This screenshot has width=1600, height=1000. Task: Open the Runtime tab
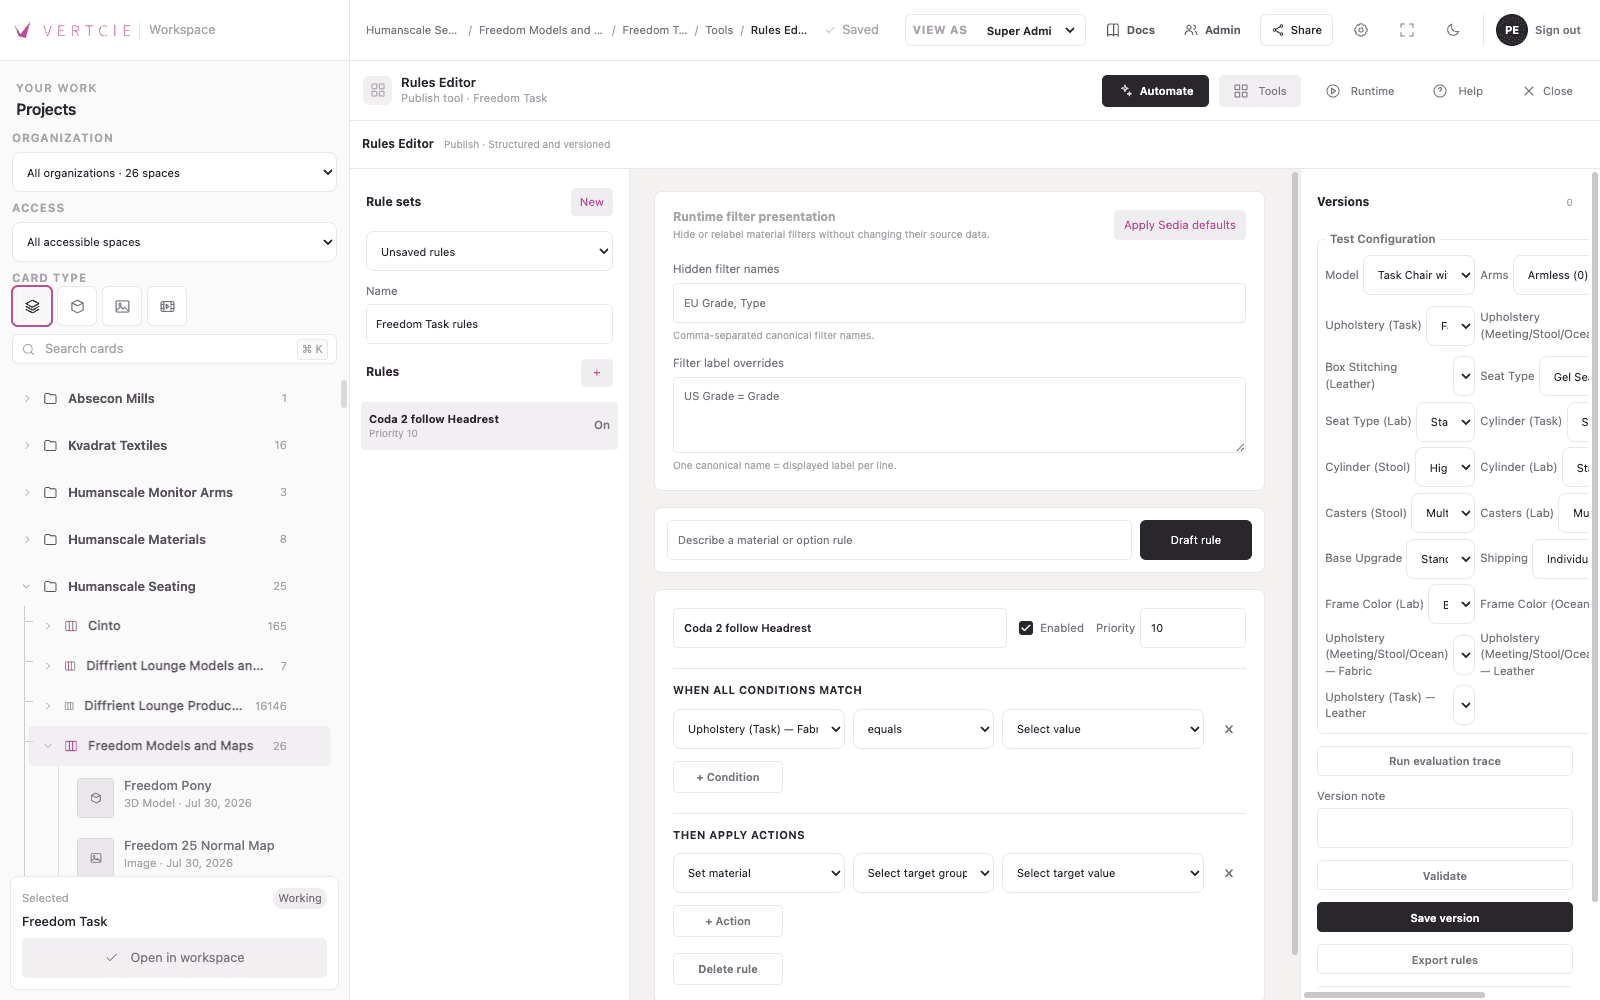[x=1360, y=91]
